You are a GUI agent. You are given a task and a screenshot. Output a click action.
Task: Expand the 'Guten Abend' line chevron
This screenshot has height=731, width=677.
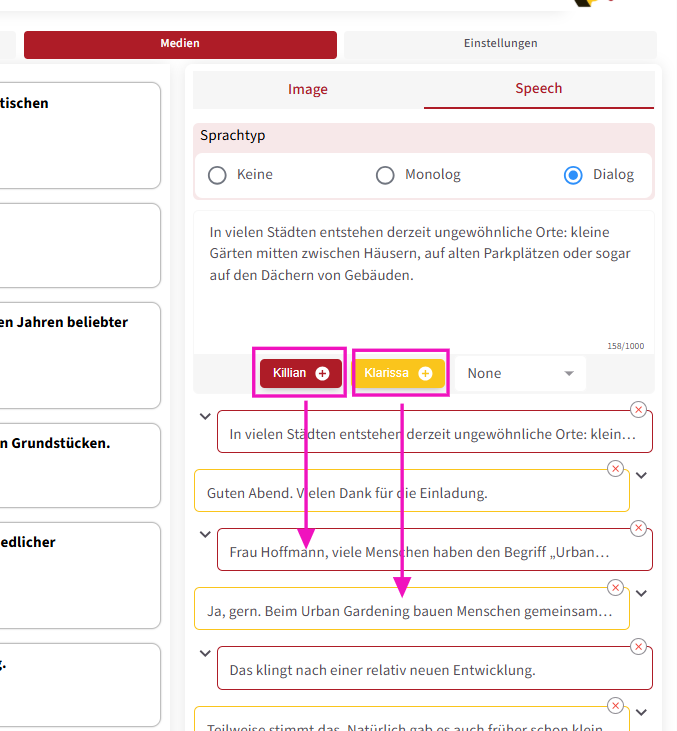pos(642,475)
